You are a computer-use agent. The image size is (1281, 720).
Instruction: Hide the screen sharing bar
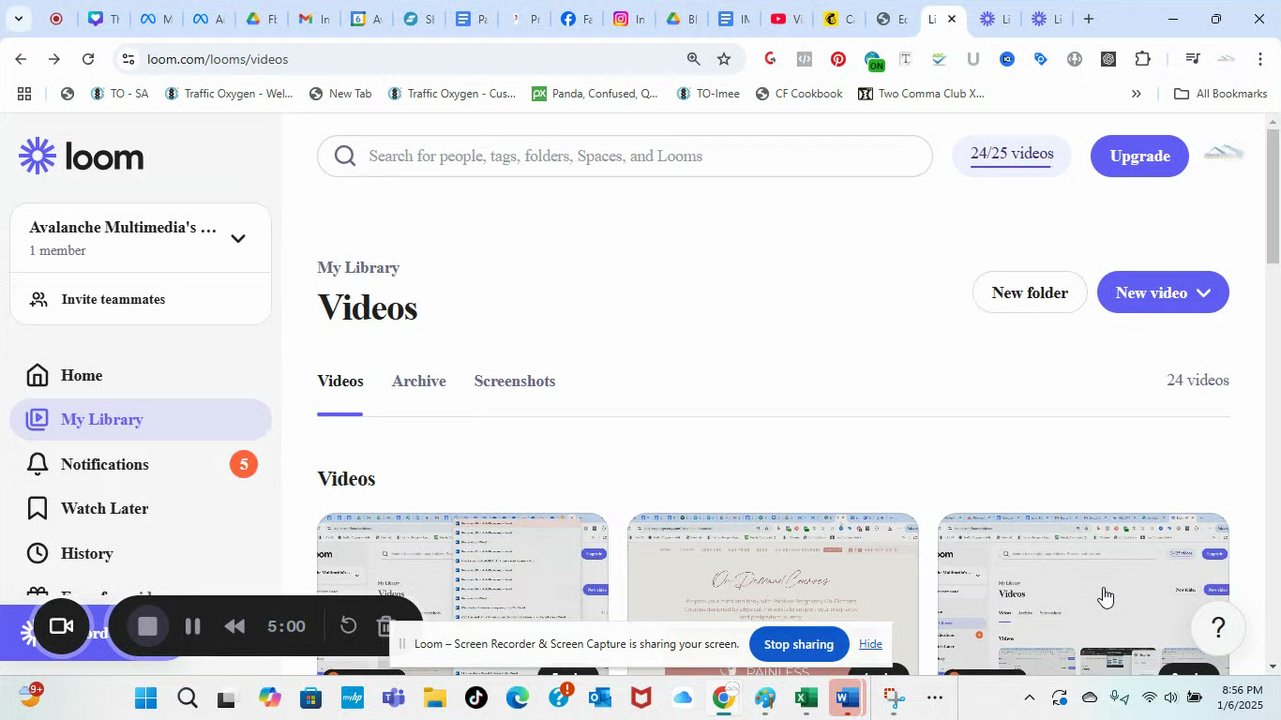pos(870,644)
